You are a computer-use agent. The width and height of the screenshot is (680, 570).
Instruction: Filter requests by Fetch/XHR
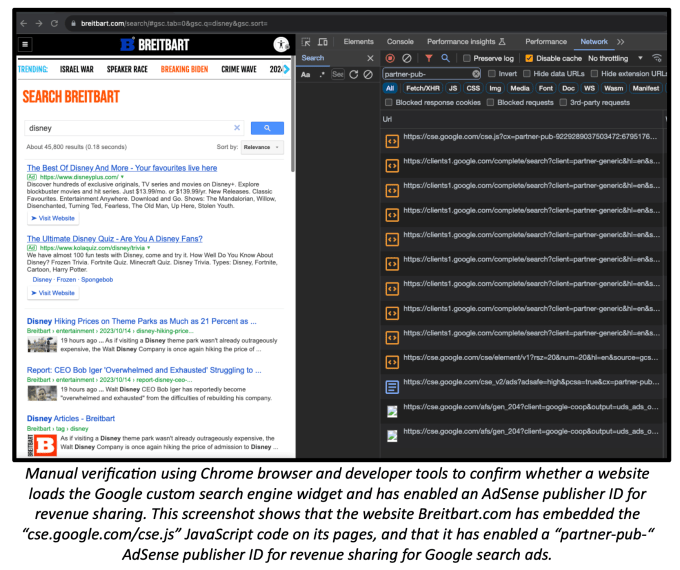tap(423, 88)
